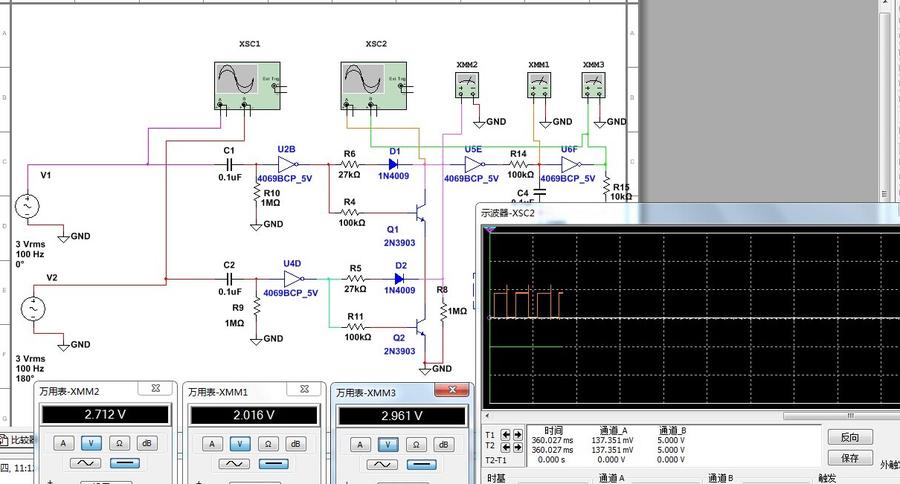Click the XMM3 multimeter instrument icon
The height and width of the screenshot is (484, 900).
[595, 87]
